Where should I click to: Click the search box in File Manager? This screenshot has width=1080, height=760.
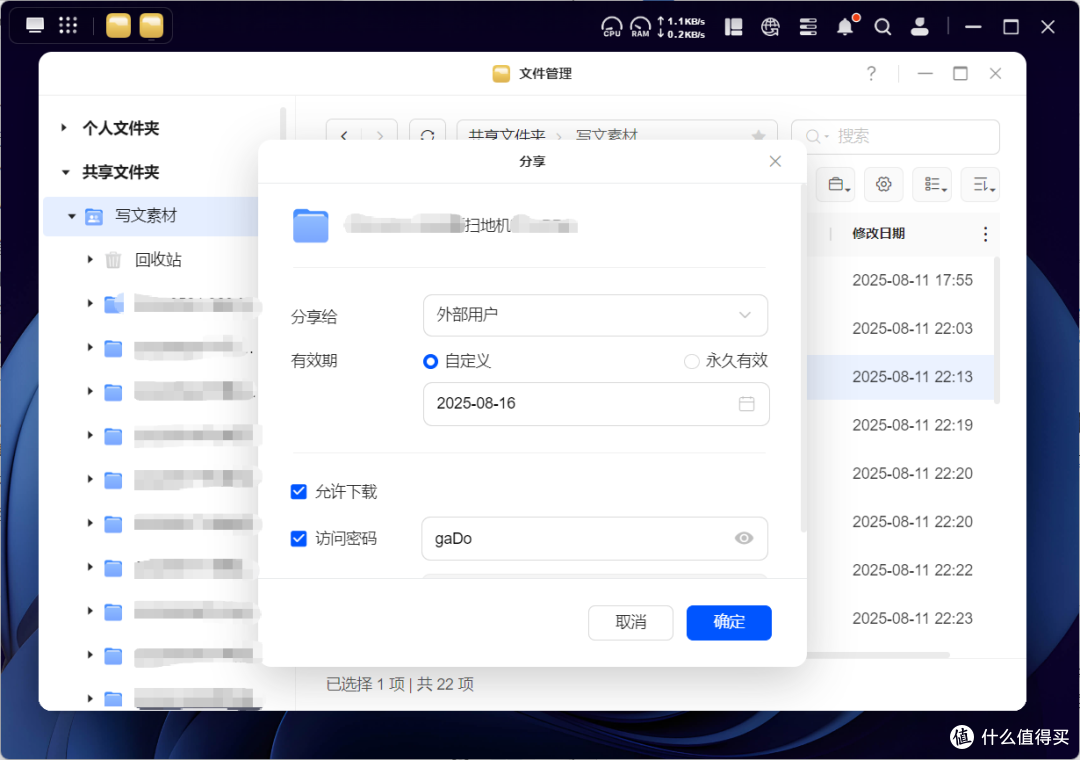pos(895,136)
